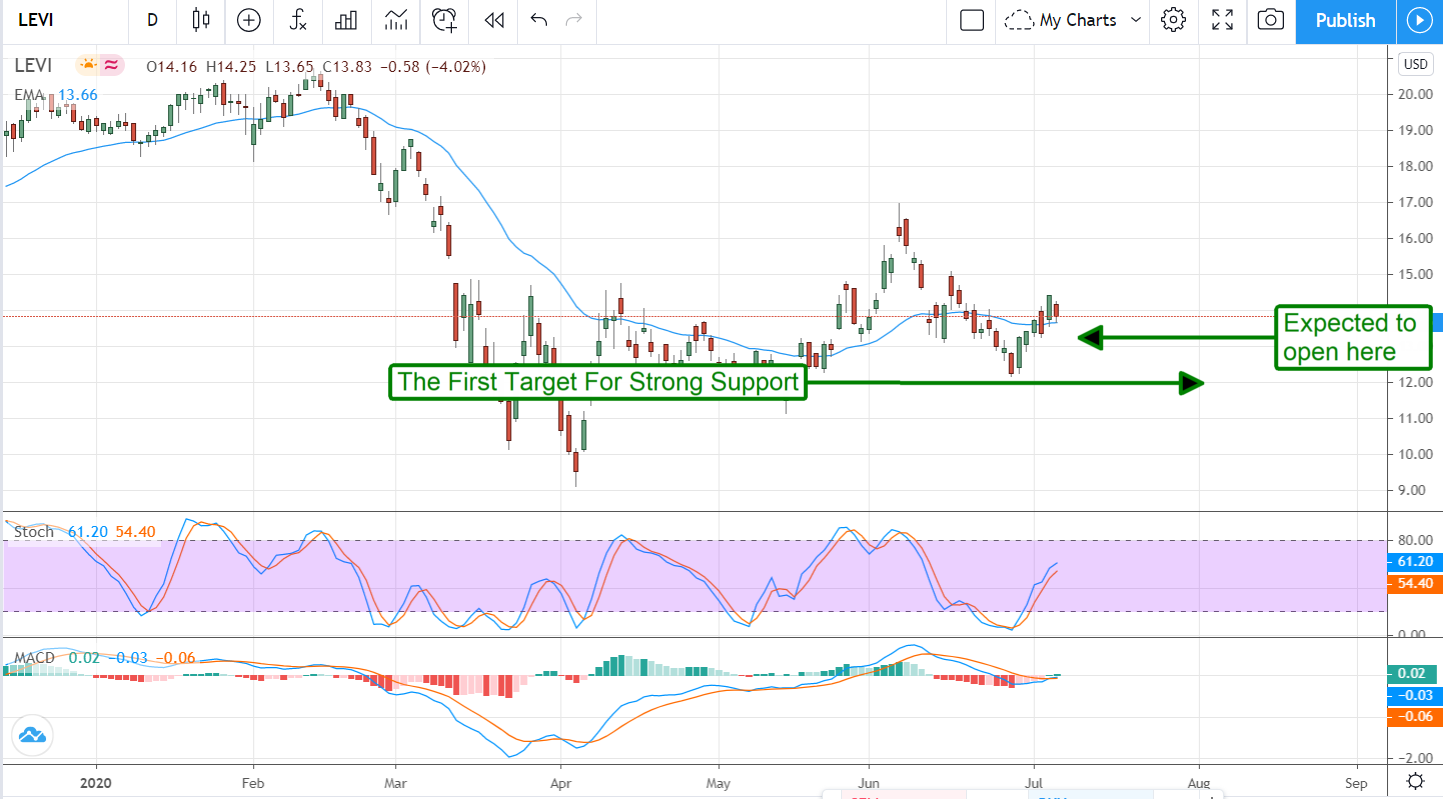
Task: Open the fx Indicators menu
Action: coord(298,20)
